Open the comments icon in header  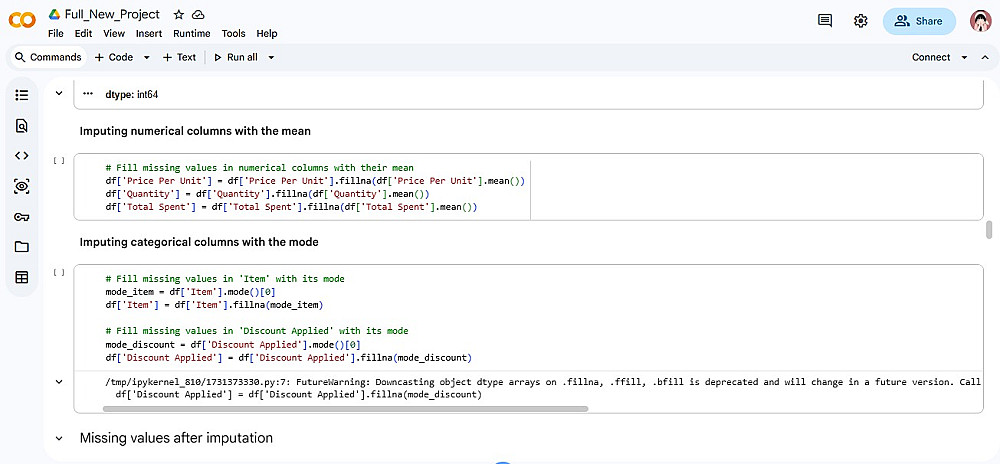coord(825,21)
